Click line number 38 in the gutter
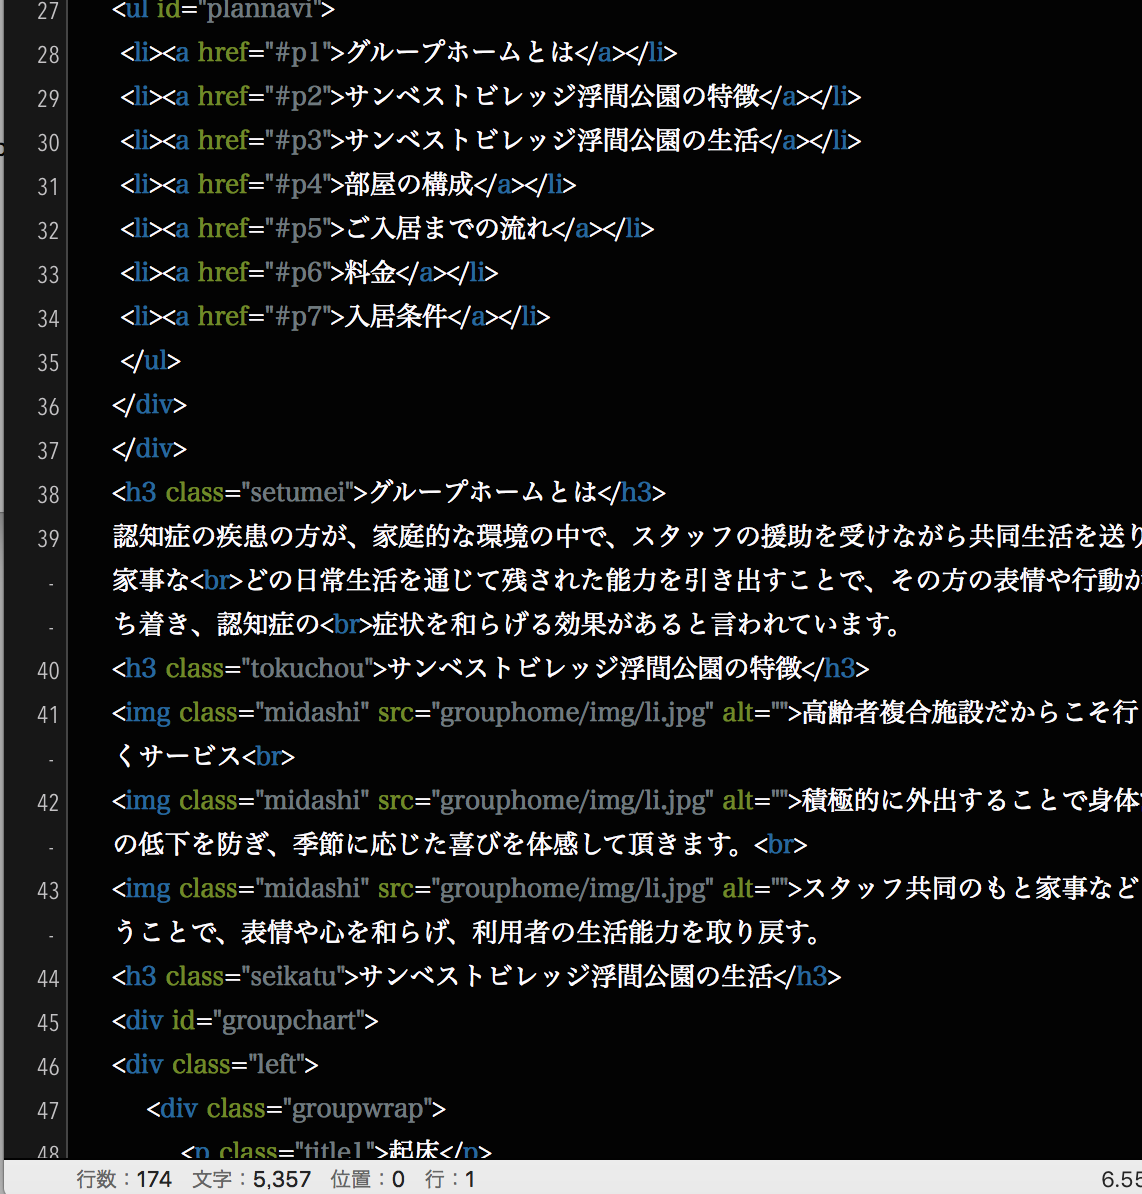This screenshot has height=1194, width=1142. [48, 495]
